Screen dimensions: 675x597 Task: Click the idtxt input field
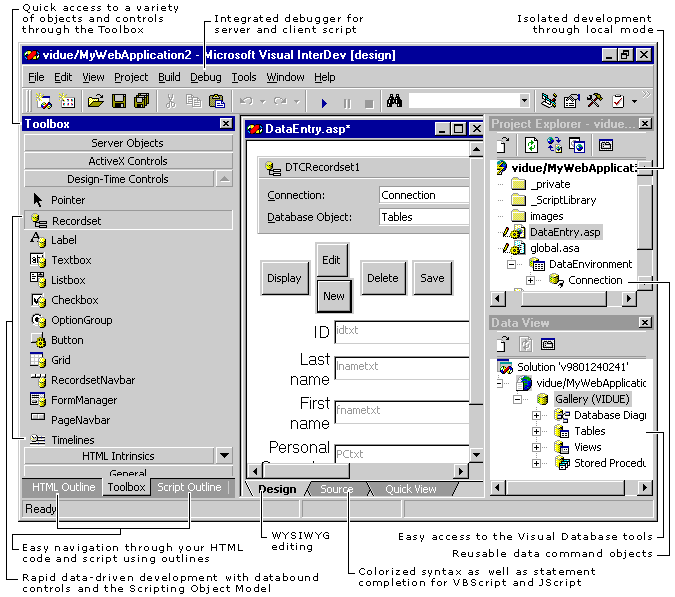(402, 332)
